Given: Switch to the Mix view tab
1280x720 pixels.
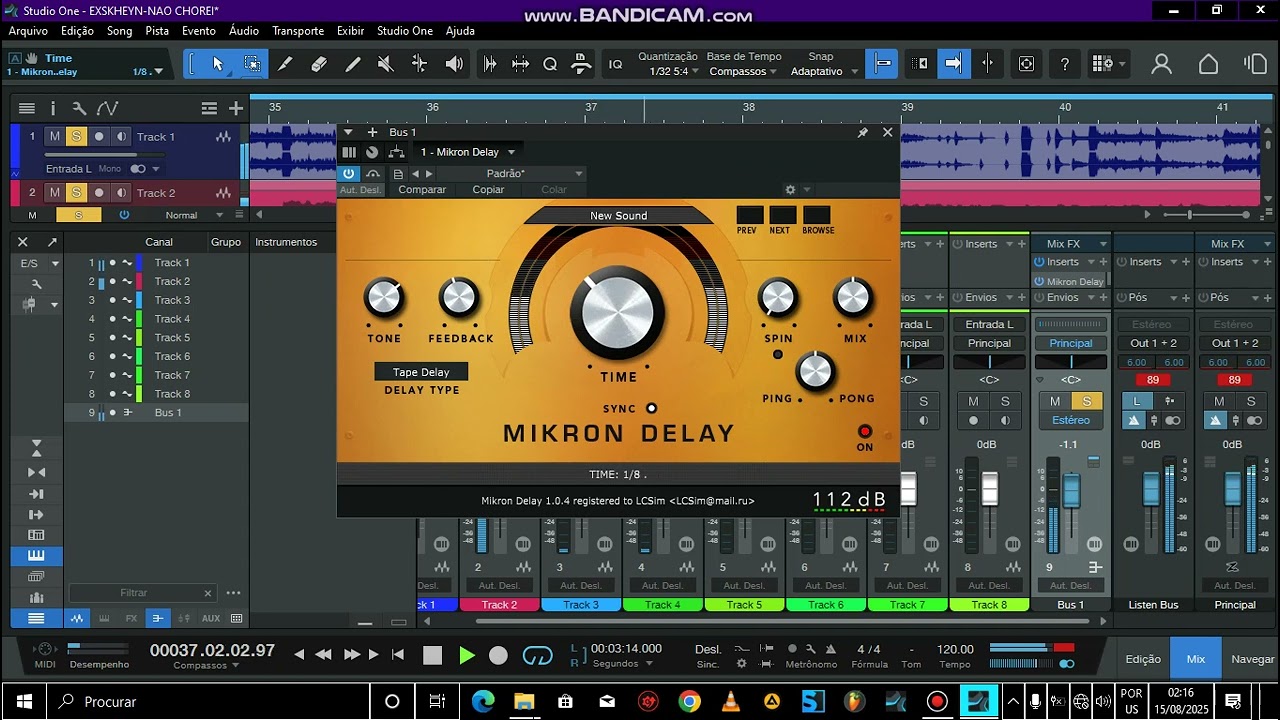Looking at the screenshot, I should pos(1196,659).
